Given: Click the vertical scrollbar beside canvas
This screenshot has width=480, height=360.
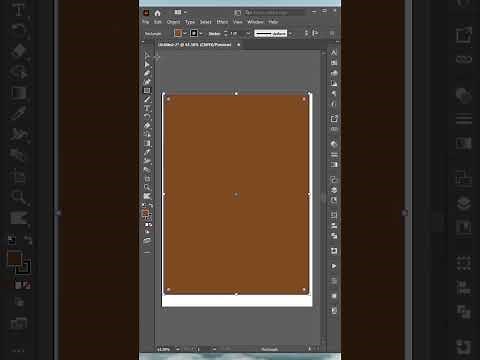Looking at the screenshot, I should pyautogui.click(x=323, y=197).
